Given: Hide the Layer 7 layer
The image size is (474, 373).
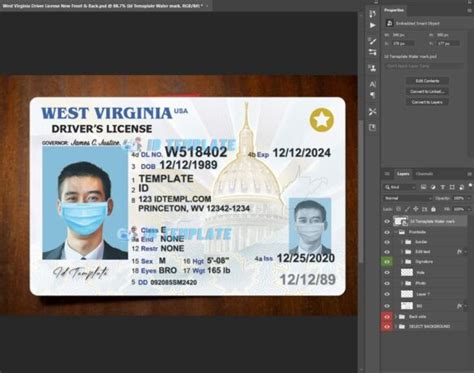Looking at the screenshot, I should coord(387,294).
